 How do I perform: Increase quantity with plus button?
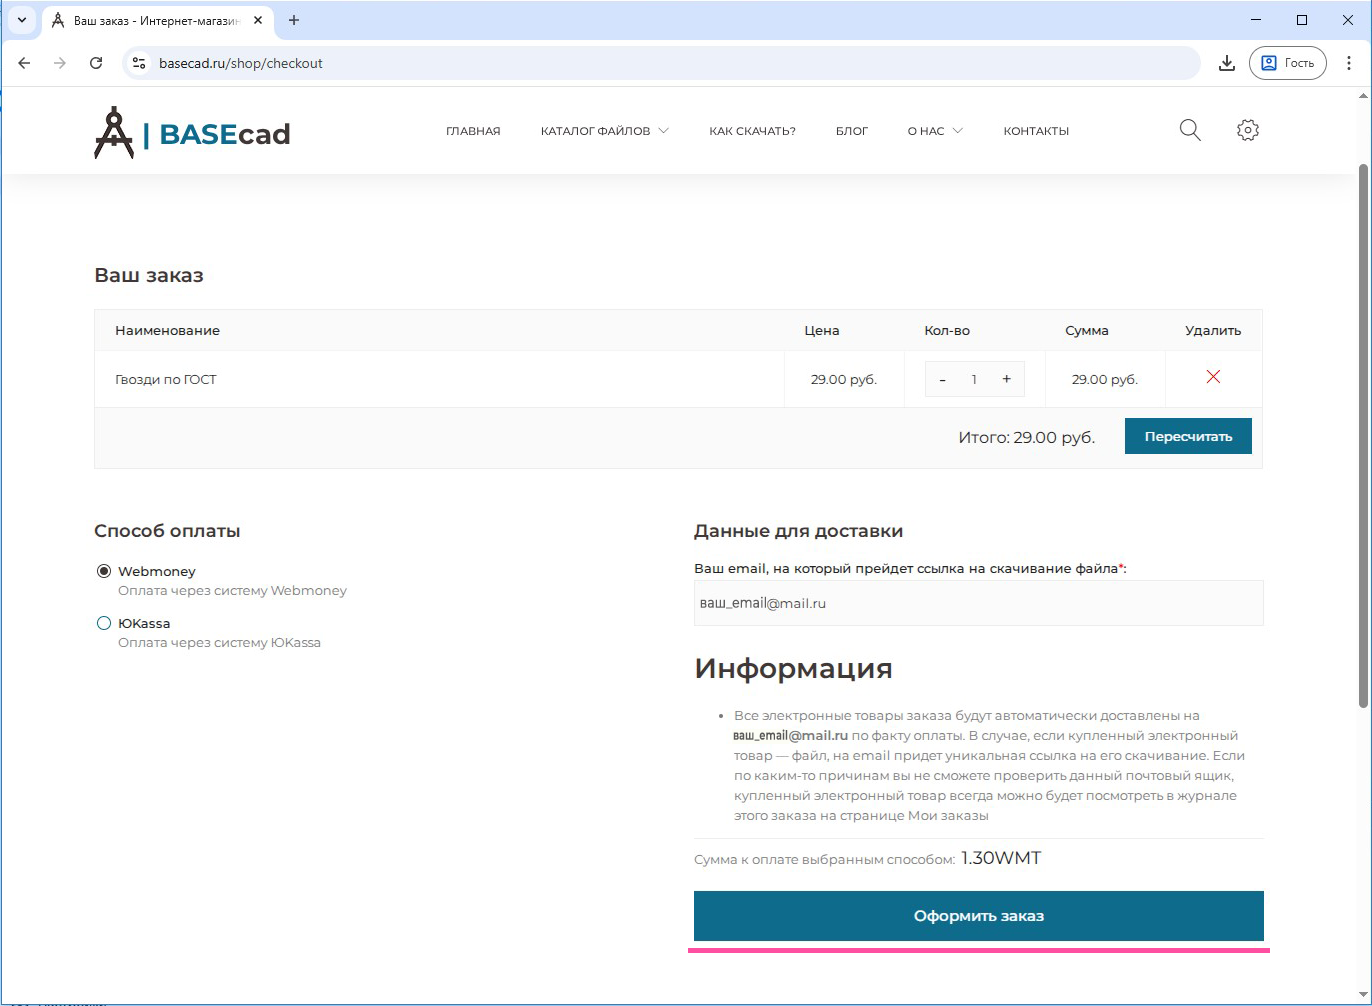(1006, 379)
